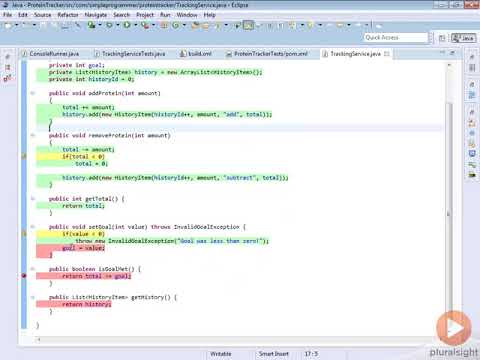Click the JUnit icon in left trim bar
480x360 pixels.
point(7,79)
